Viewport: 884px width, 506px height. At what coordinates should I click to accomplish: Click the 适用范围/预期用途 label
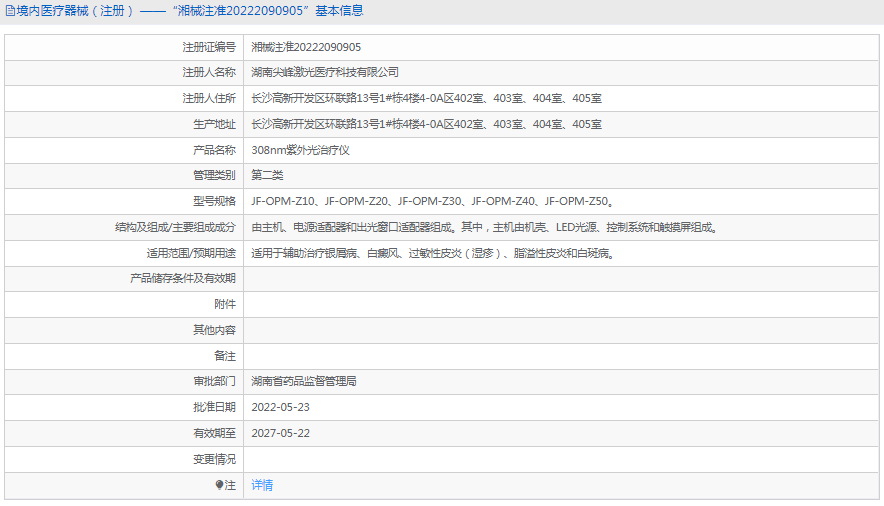coord(191,254)
